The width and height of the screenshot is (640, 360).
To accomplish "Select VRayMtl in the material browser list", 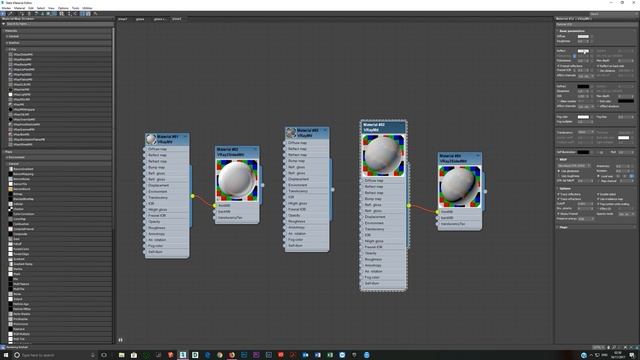I will 19,104.
